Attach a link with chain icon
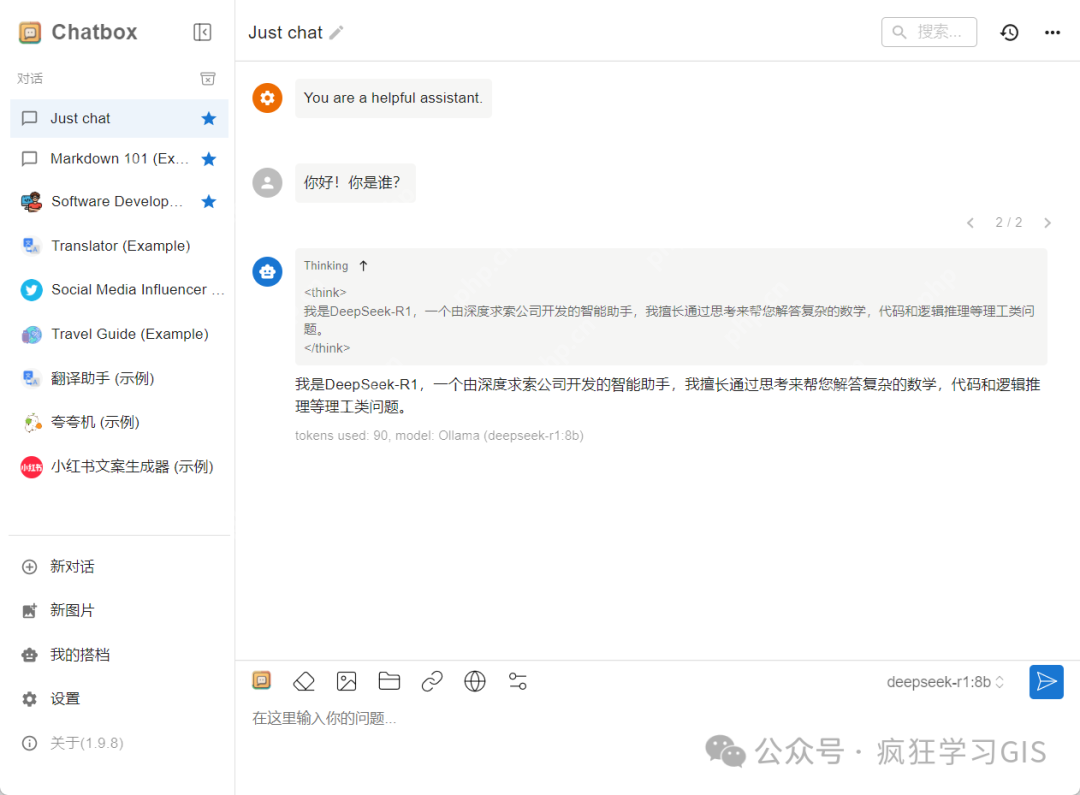 (x=432, y=681)
